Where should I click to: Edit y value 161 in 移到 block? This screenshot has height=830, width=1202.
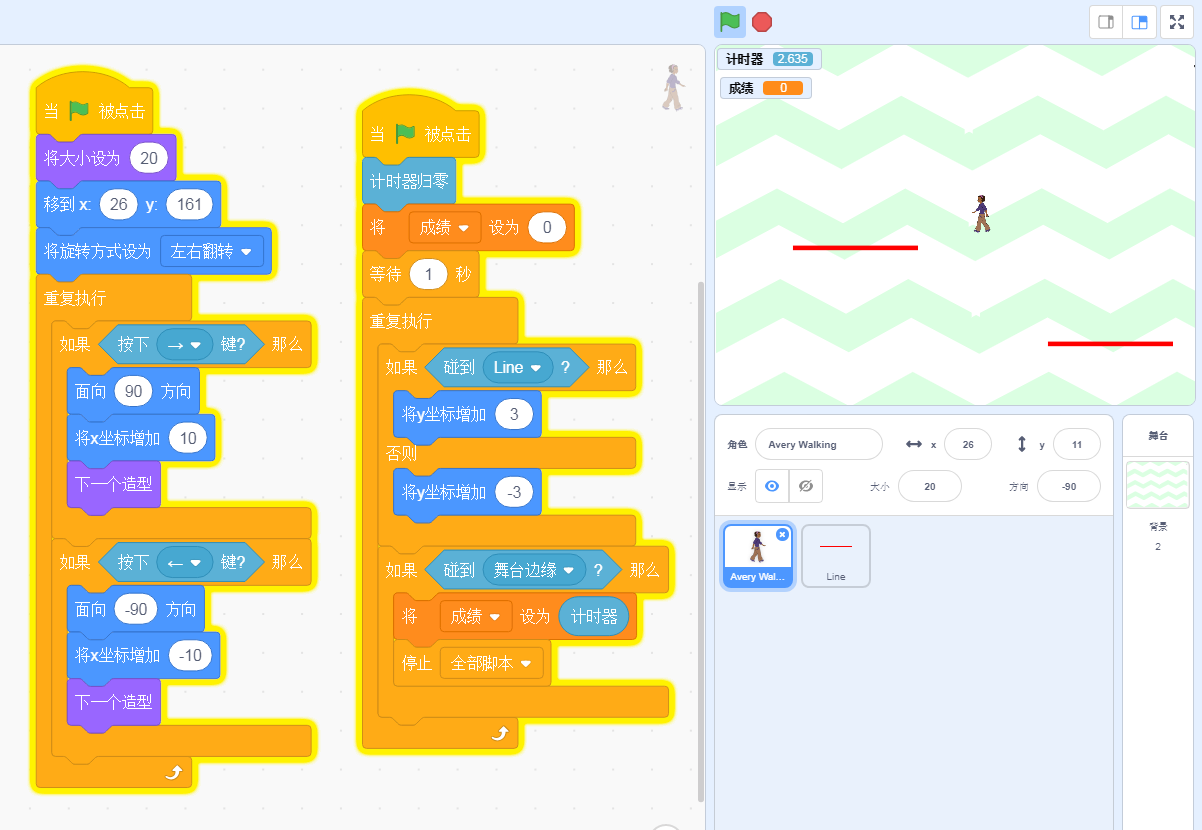point(189,205)
